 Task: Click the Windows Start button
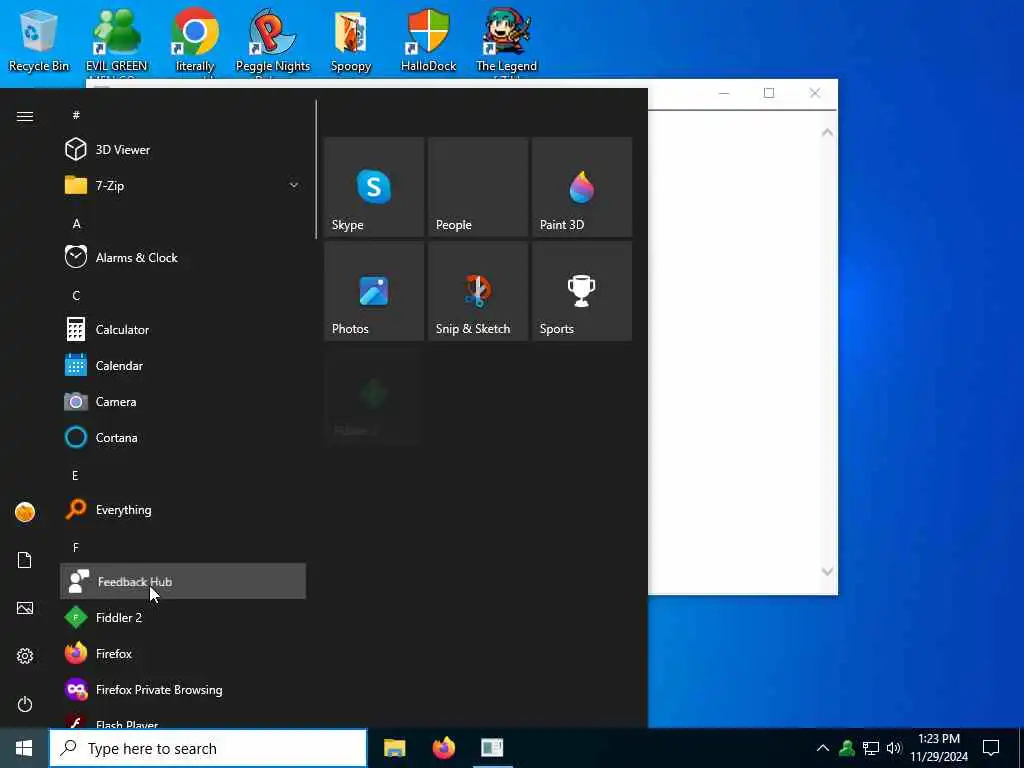pos(24,748)
